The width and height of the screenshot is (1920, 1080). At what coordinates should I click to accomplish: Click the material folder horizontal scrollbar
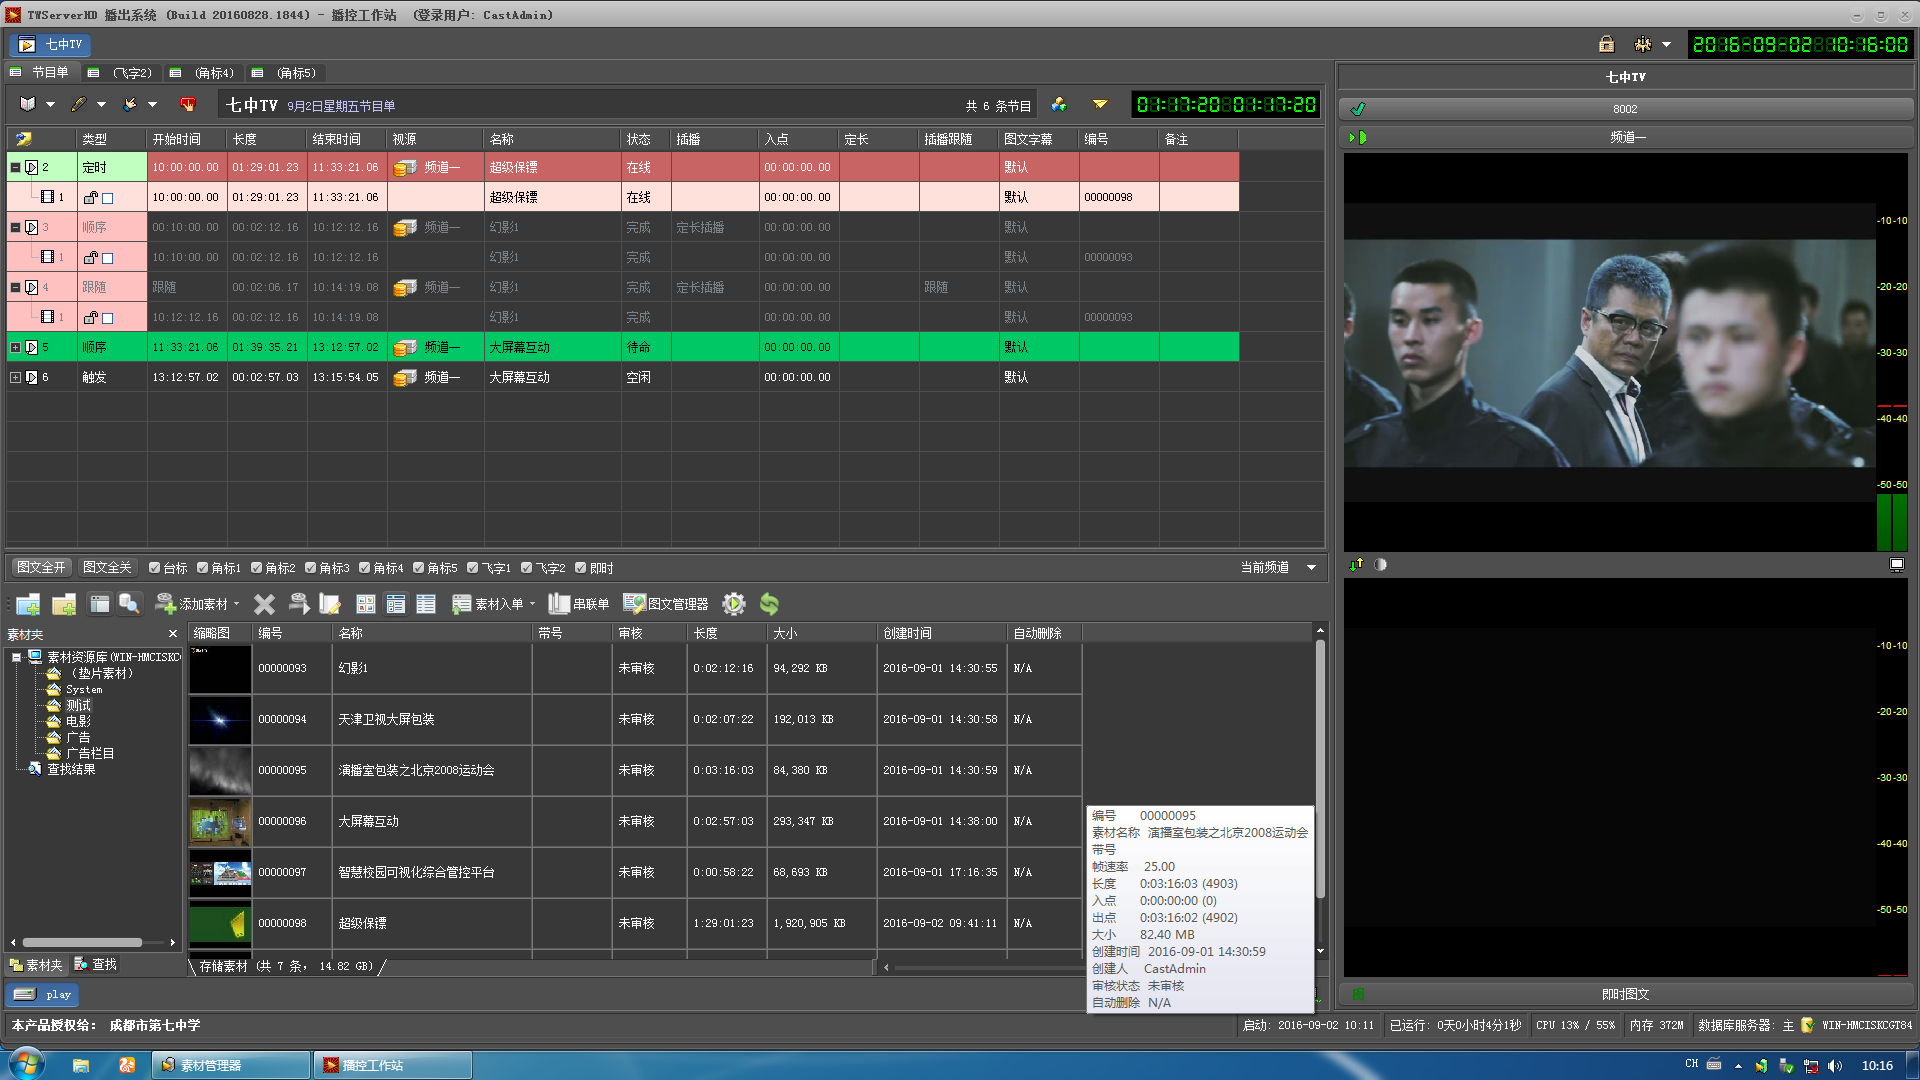click(x=82, y=942)
